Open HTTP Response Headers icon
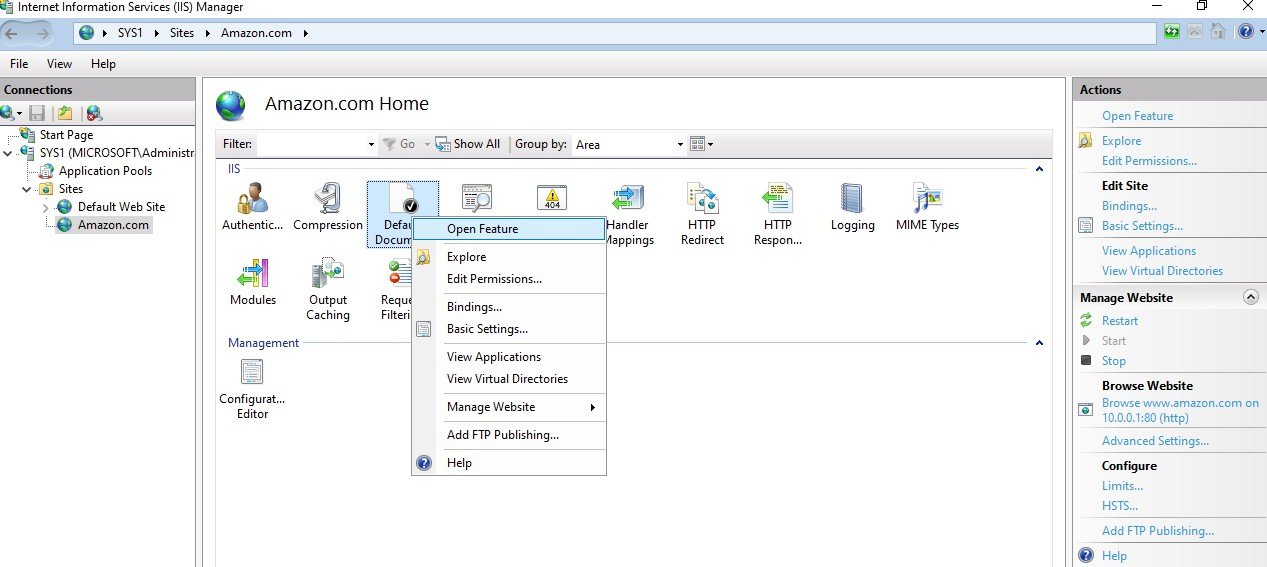 pyautogui.click(x=777, y=215)
